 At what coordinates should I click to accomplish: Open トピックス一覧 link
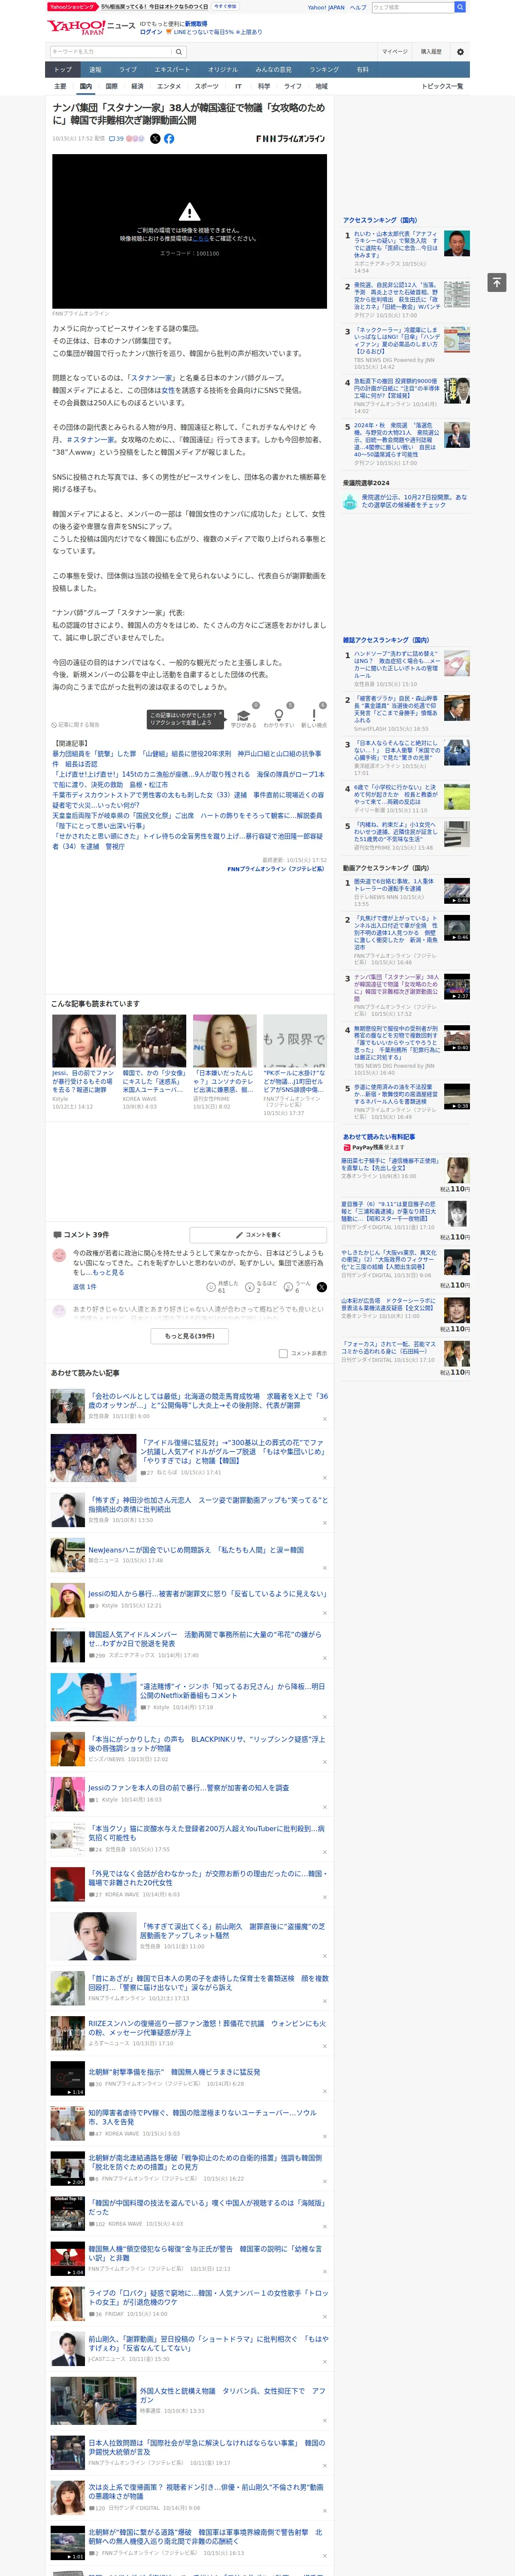click(442, 86)
